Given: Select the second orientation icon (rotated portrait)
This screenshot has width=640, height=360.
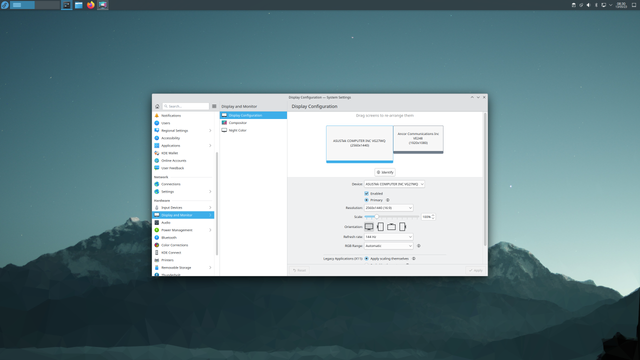Looking at the screenshot, I should pos(380,227).
